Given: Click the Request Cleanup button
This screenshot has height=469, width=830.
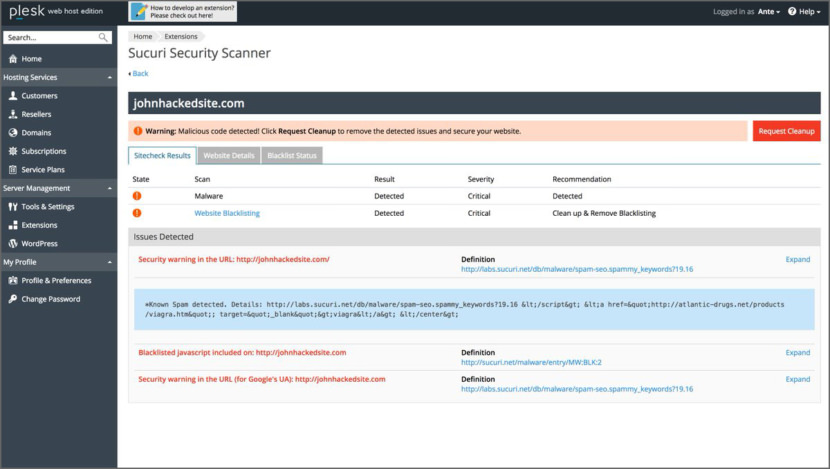Looking at the screenshot, I should 787,131.
